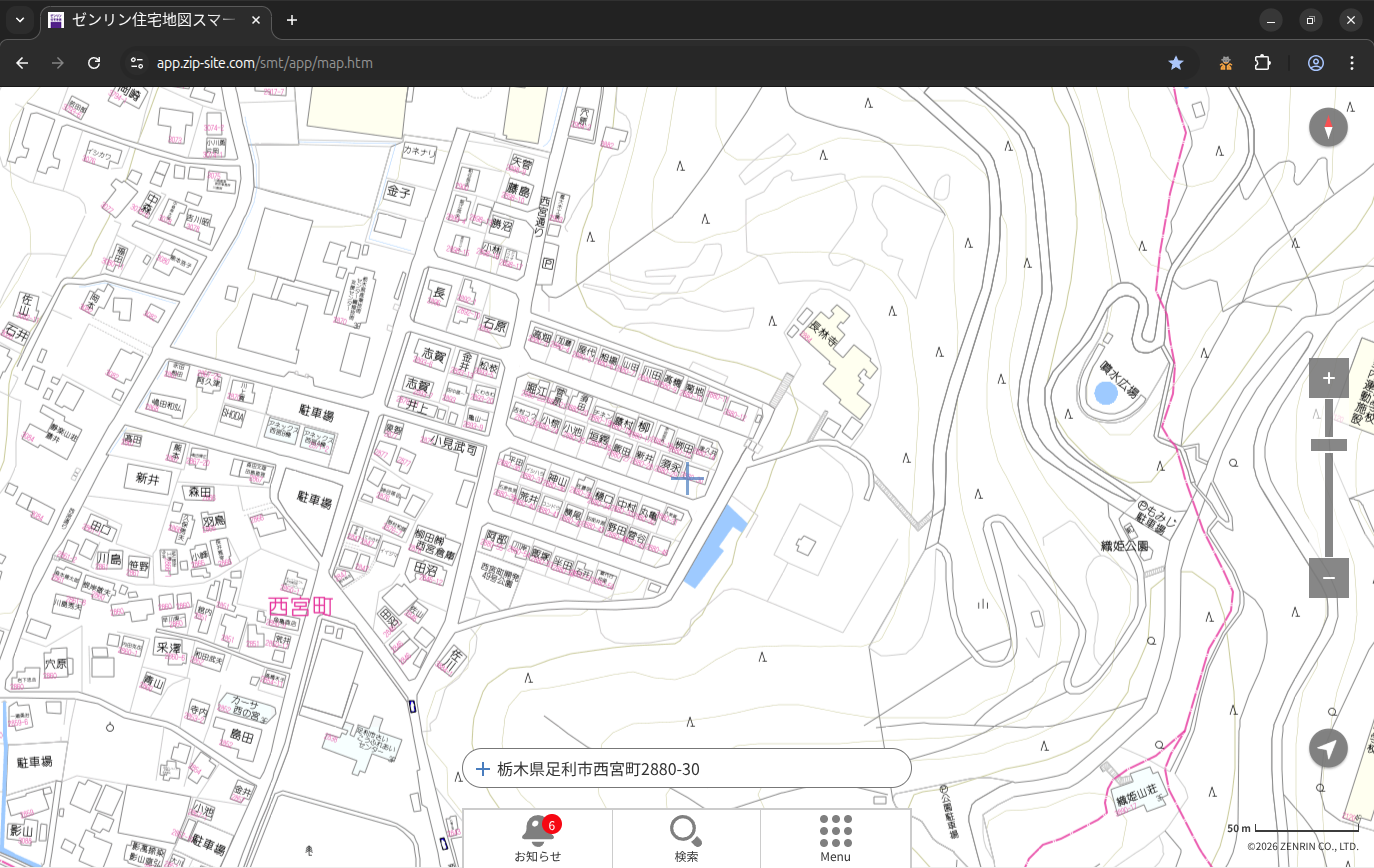Open the Chrome profile avatar
Viewport: 1374px width, 868px height.
(1315, 63)
